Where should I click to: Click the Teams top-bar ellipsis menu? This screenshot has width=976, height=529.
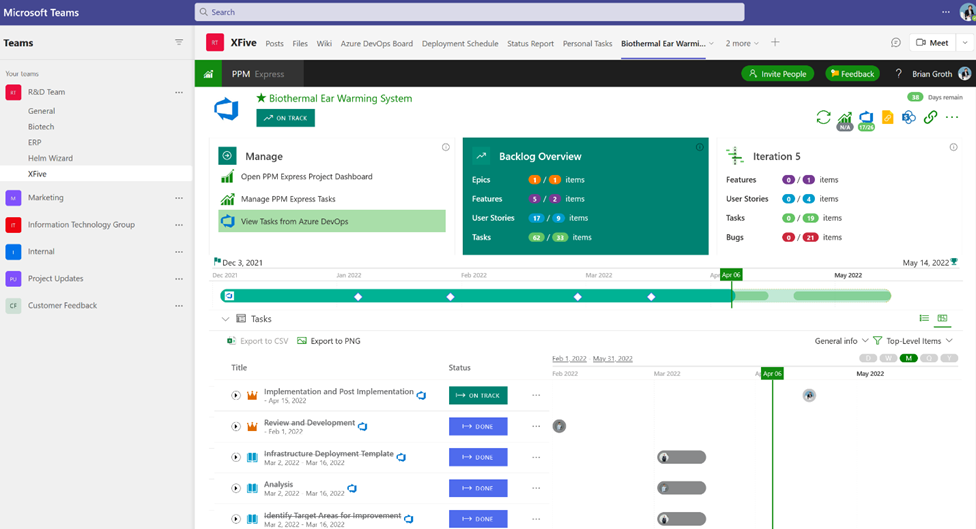(946, 12)
